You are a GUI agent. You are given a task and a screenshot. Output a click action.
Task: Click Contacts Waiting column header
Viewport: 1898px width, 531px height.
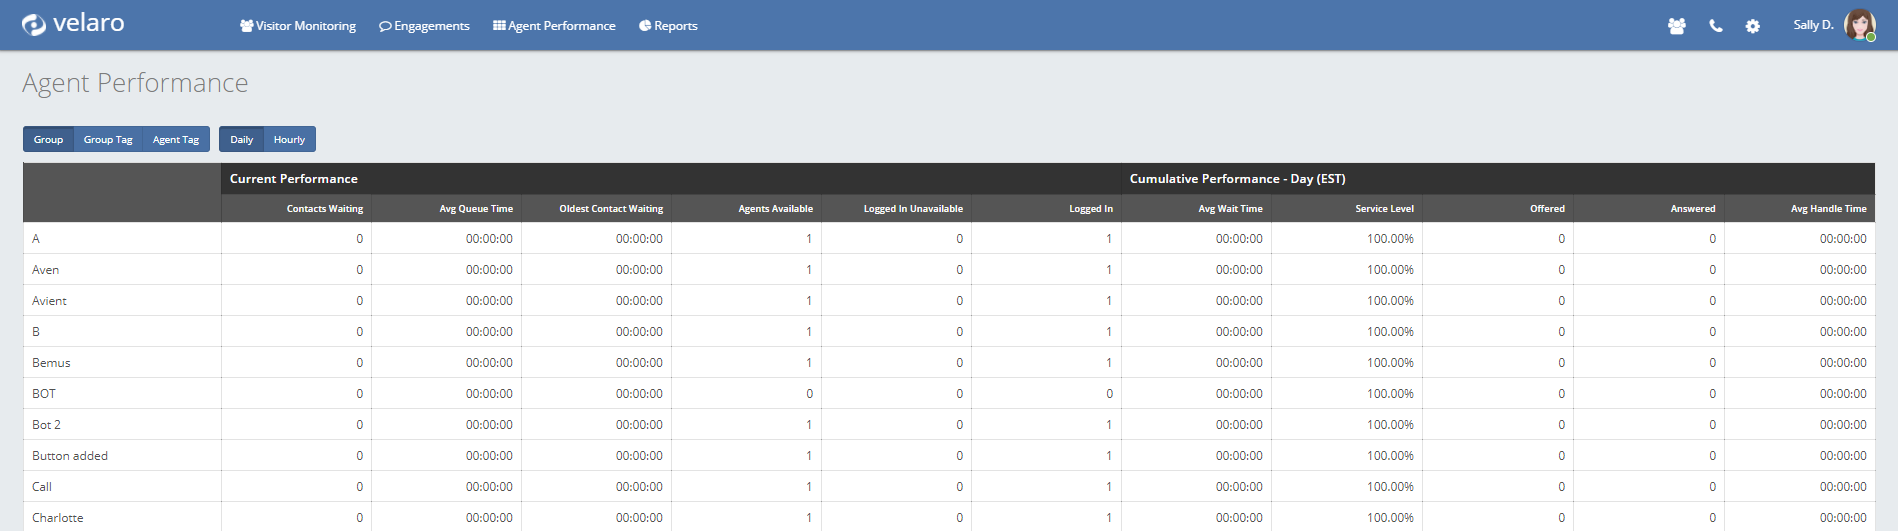(x=324, y=209)
